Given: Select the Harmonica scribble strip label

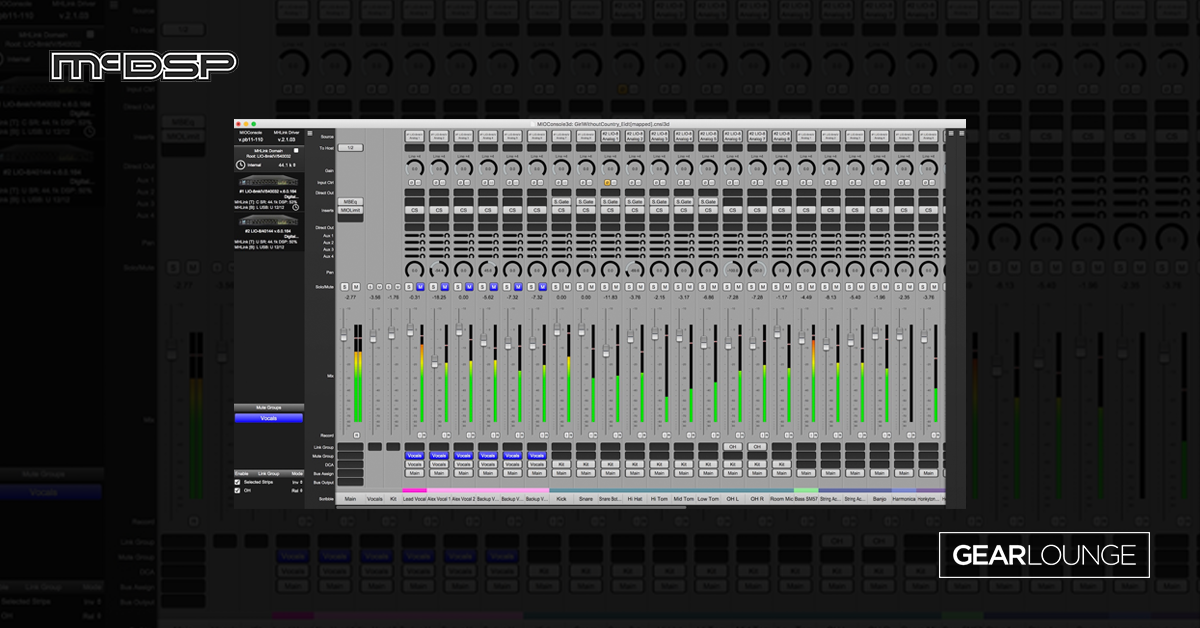Looking at the screenshot, I should coord(904,499).
